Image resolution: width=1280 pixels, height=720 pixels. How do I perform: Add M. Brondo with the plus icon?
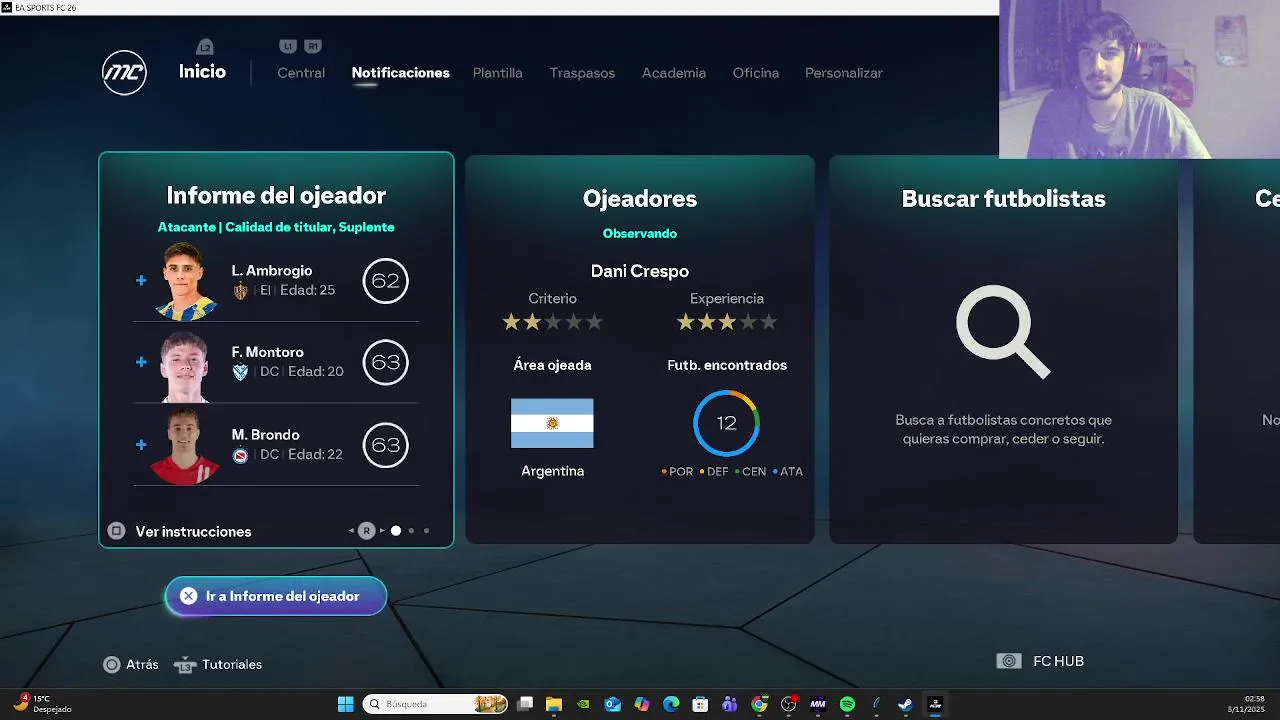[141, 445]
